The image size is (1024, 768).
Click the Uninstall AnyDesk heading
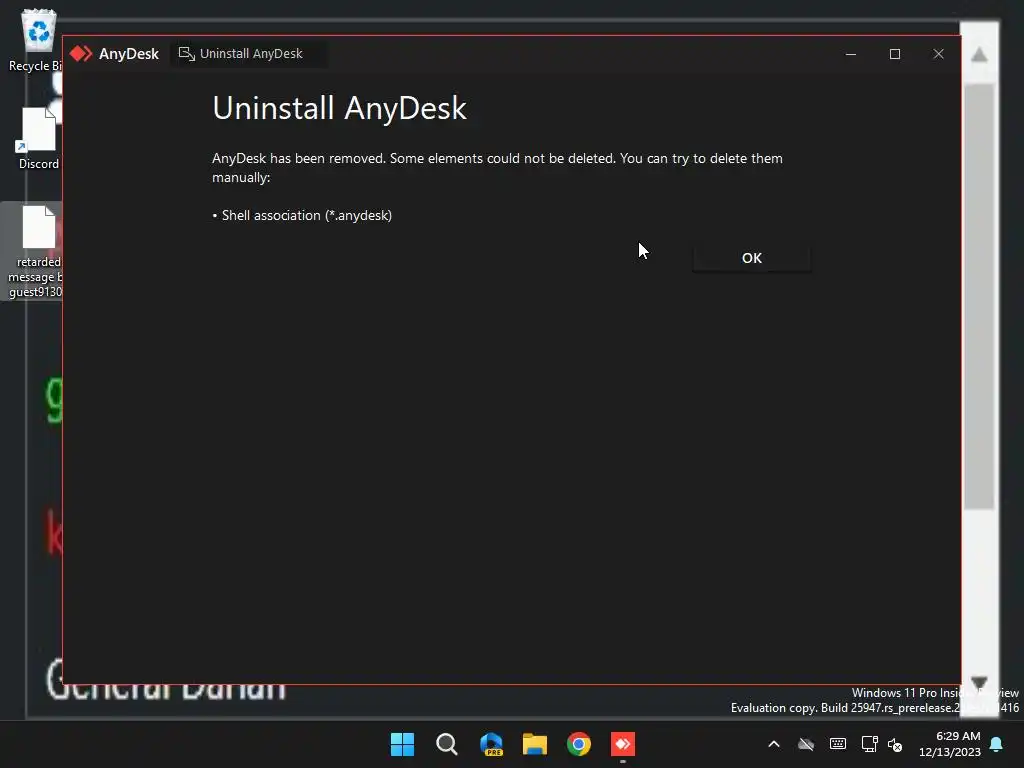tap(340, 108)
